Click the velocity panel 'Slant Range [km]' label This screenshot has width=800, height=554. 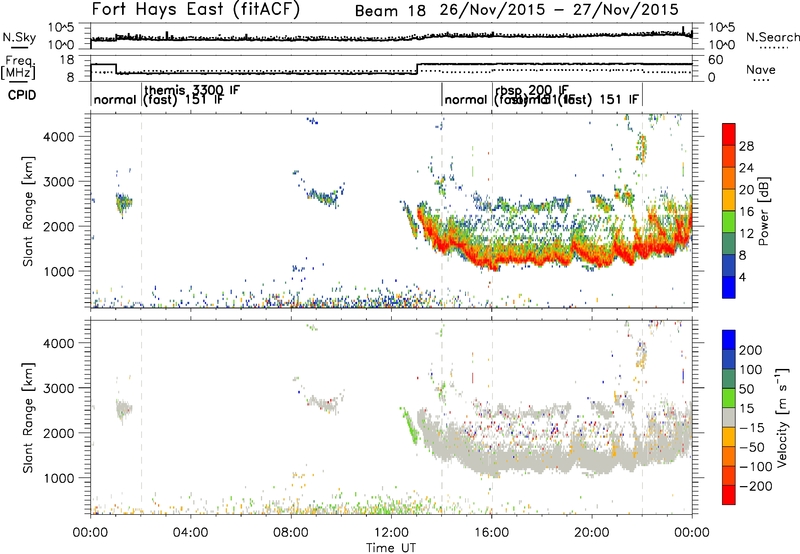[28, 417]
